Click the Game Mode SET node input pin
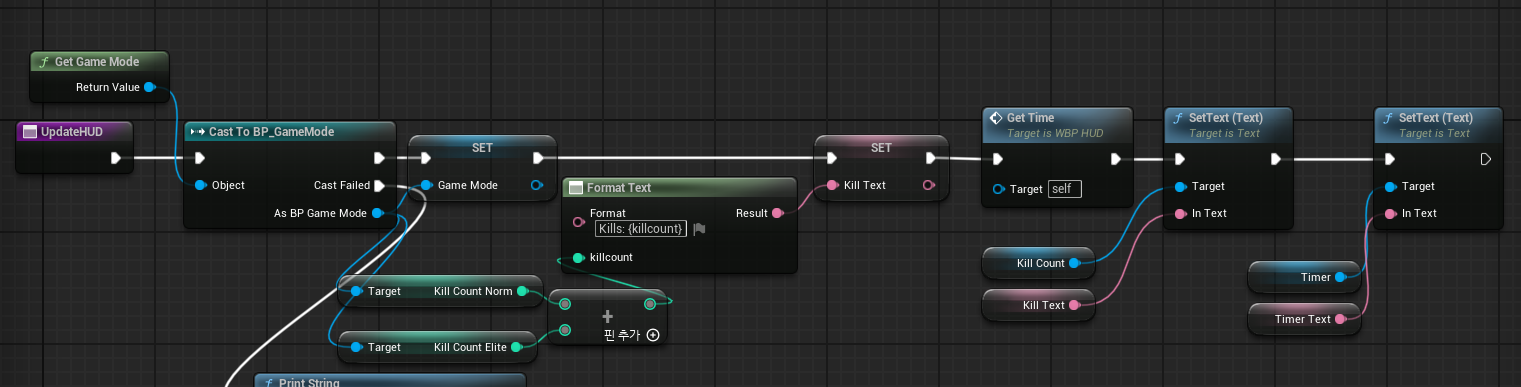This screenshot has width=1521, height=387. pyautogui.click(x=425, y=185)
